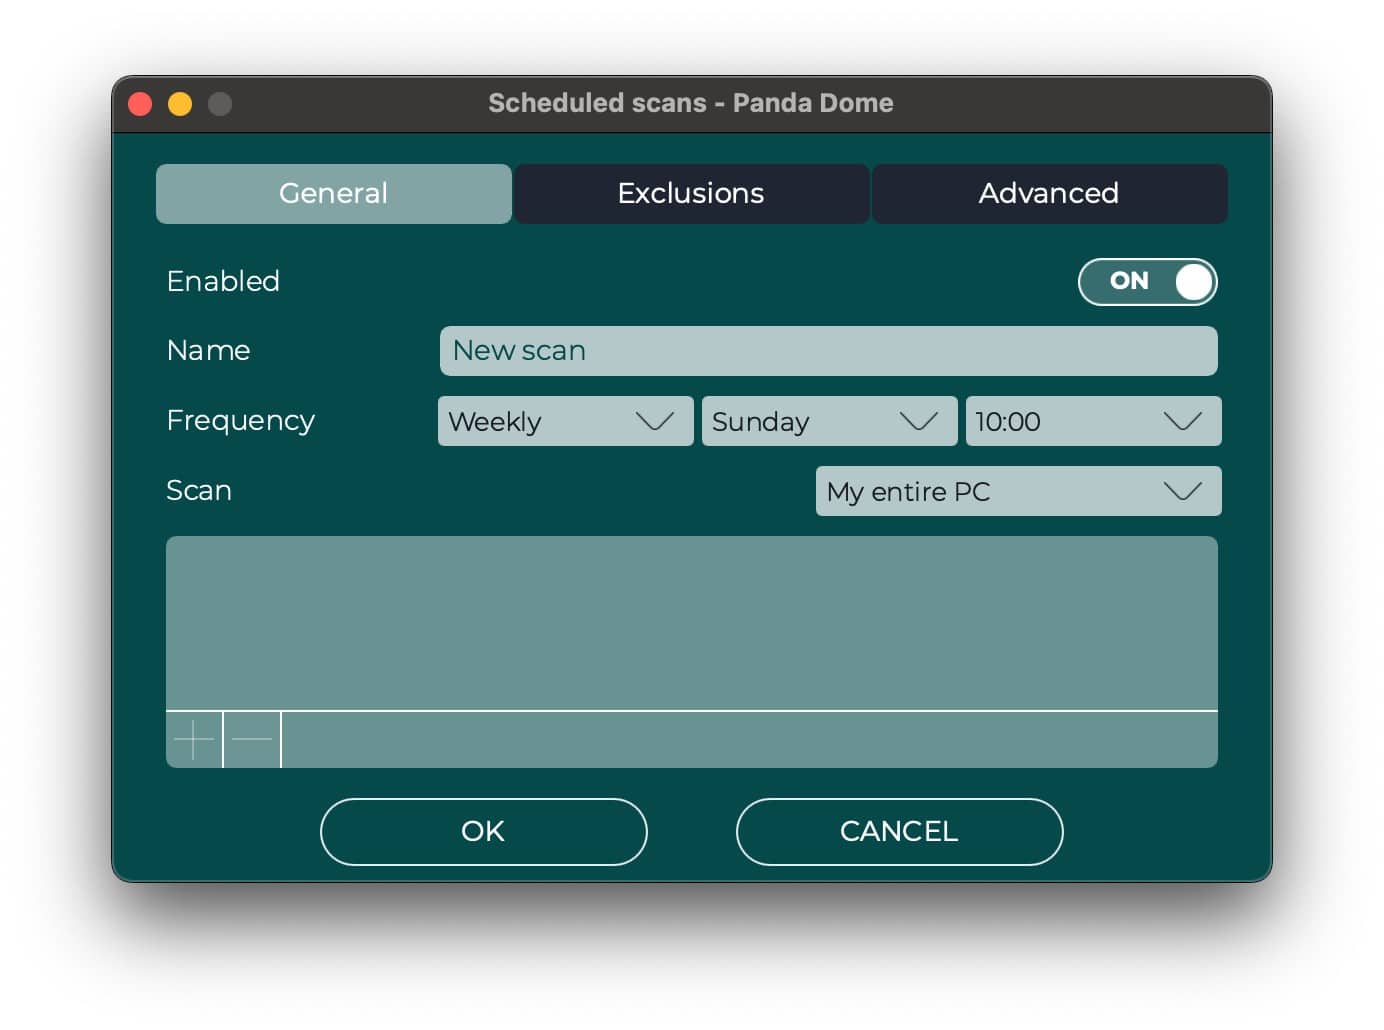Switch to the Exclusions tab
The height and width of the screenshot is (1030, 1384).
click(x=691, y=194)
